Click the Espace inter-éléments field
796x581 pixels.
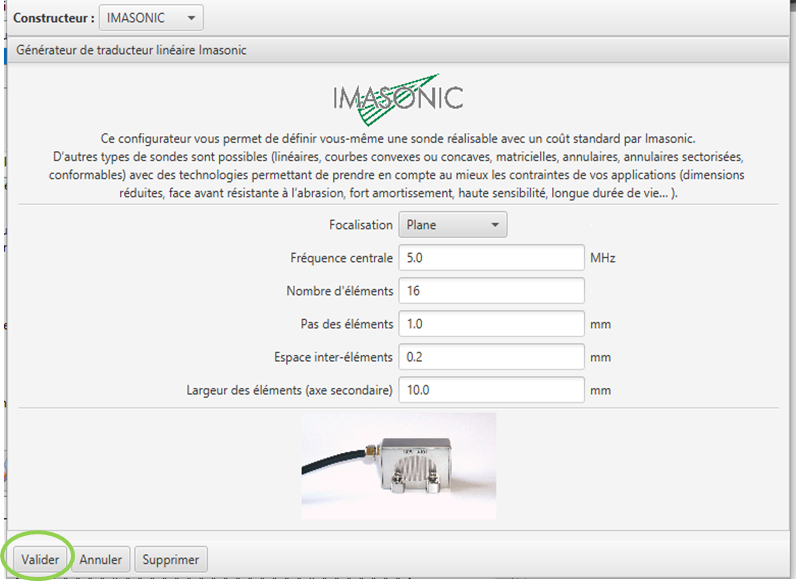tap(491, 357)
